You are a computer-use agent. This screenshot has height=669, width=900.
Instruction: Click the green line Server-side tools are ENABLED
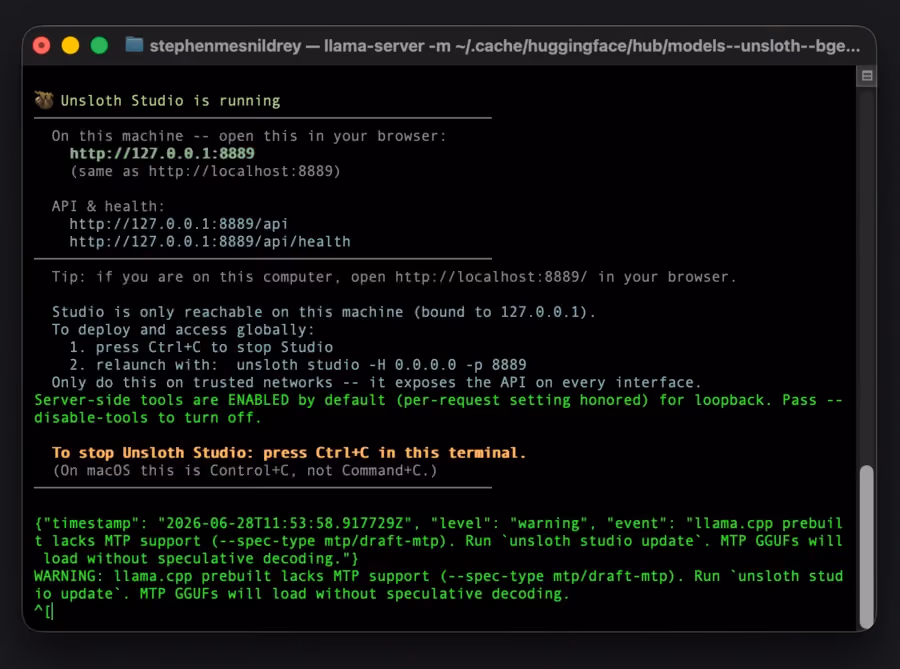pyautogui.click(x=439, y=400)
